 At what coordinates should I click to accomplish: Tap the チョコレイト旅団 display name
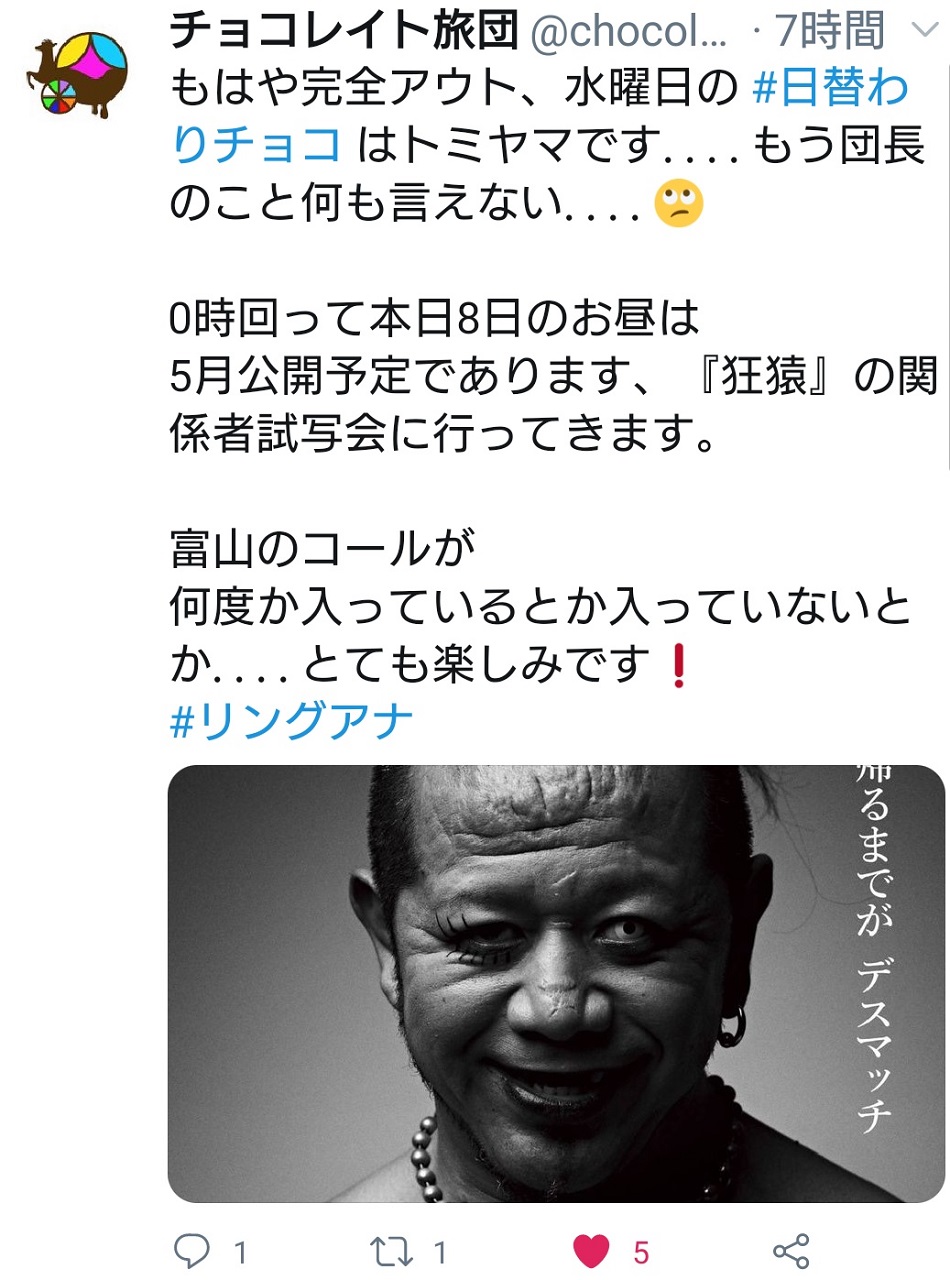click(343, 33)
